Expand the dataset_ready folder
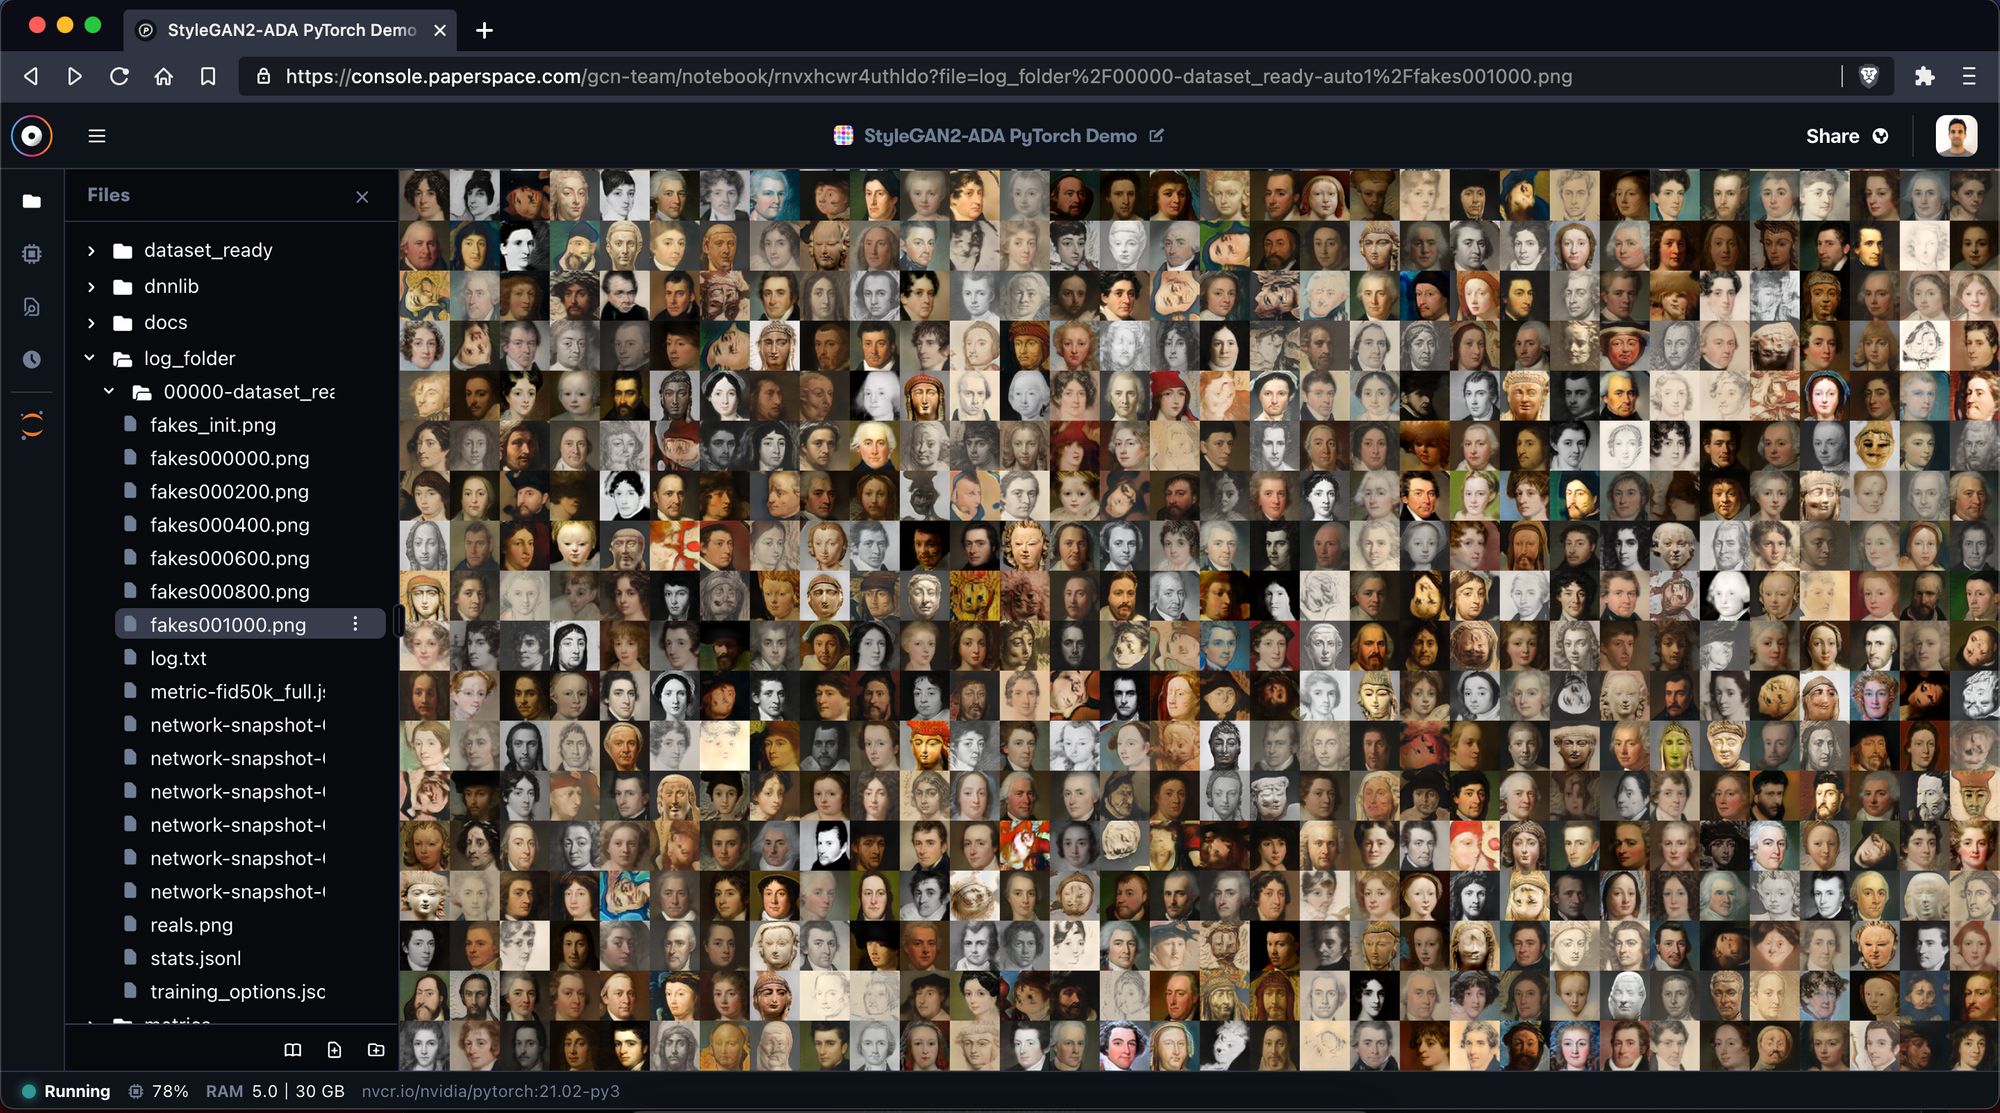The width and height of the screenshot is (2000, 1113). point(91,251)
